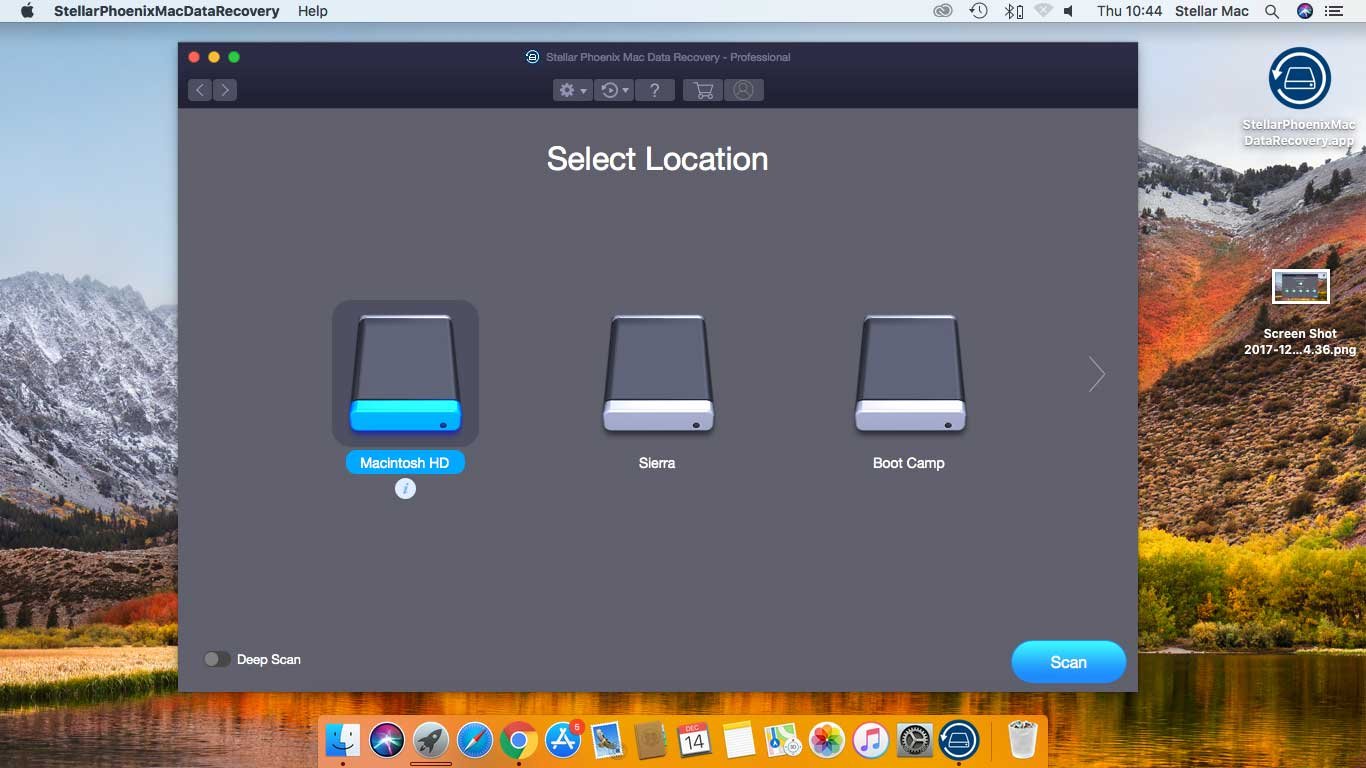Open Notes from the dock

739,740
